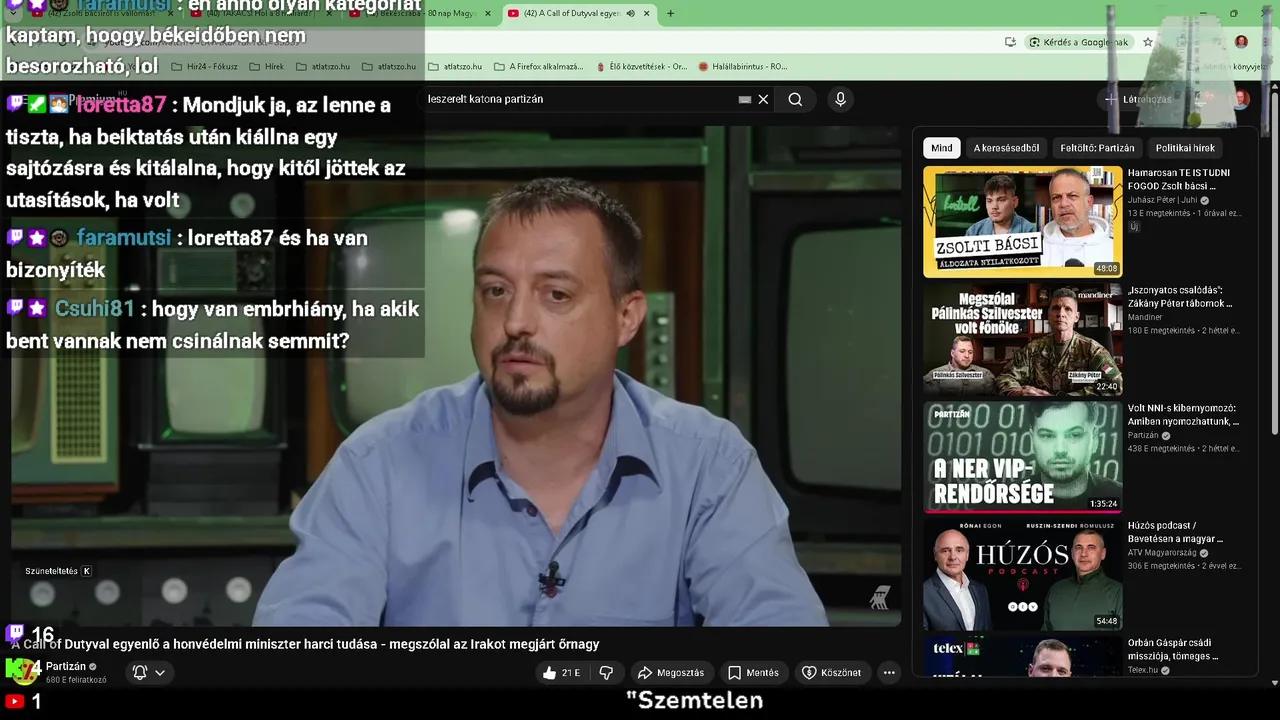
Task: Open the Telex Orbán Gáspár video thumbnail
Action: pos(1022,657)
